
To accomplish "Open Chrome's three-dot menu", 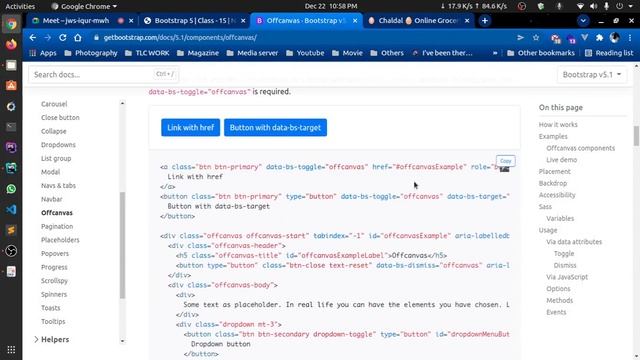I will point(630,38).
